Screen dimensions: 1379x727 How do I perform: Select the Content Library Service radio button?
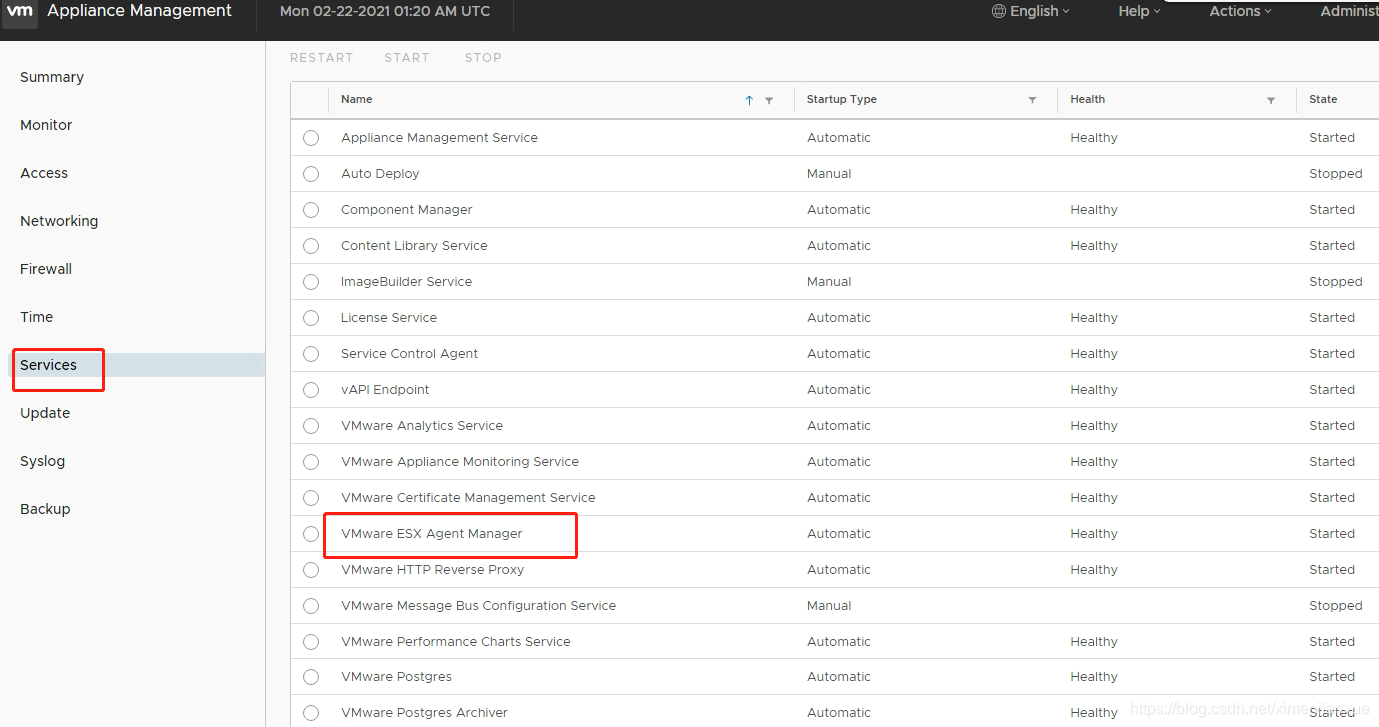(x=311, y=246)
